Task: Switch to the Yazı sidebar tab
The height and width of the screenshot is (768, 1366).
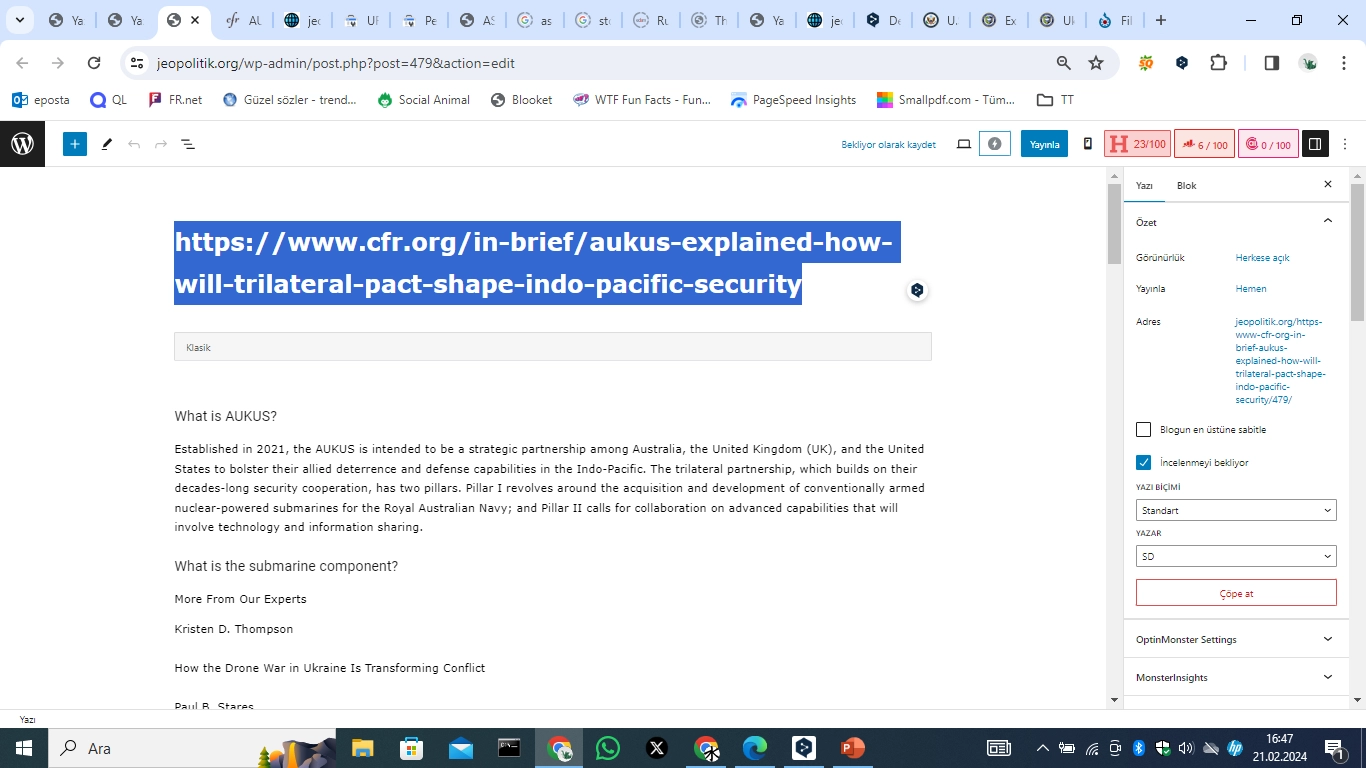Action: tap(1145, 185)
